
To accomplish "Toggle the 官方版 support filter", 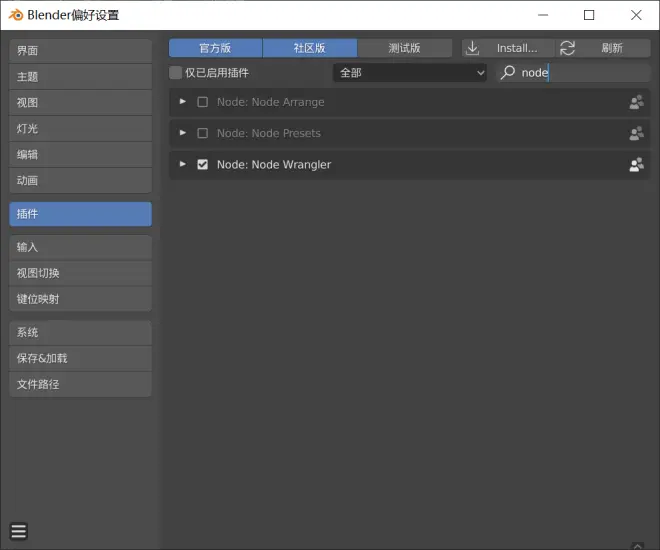I will [x=216, y=48].
